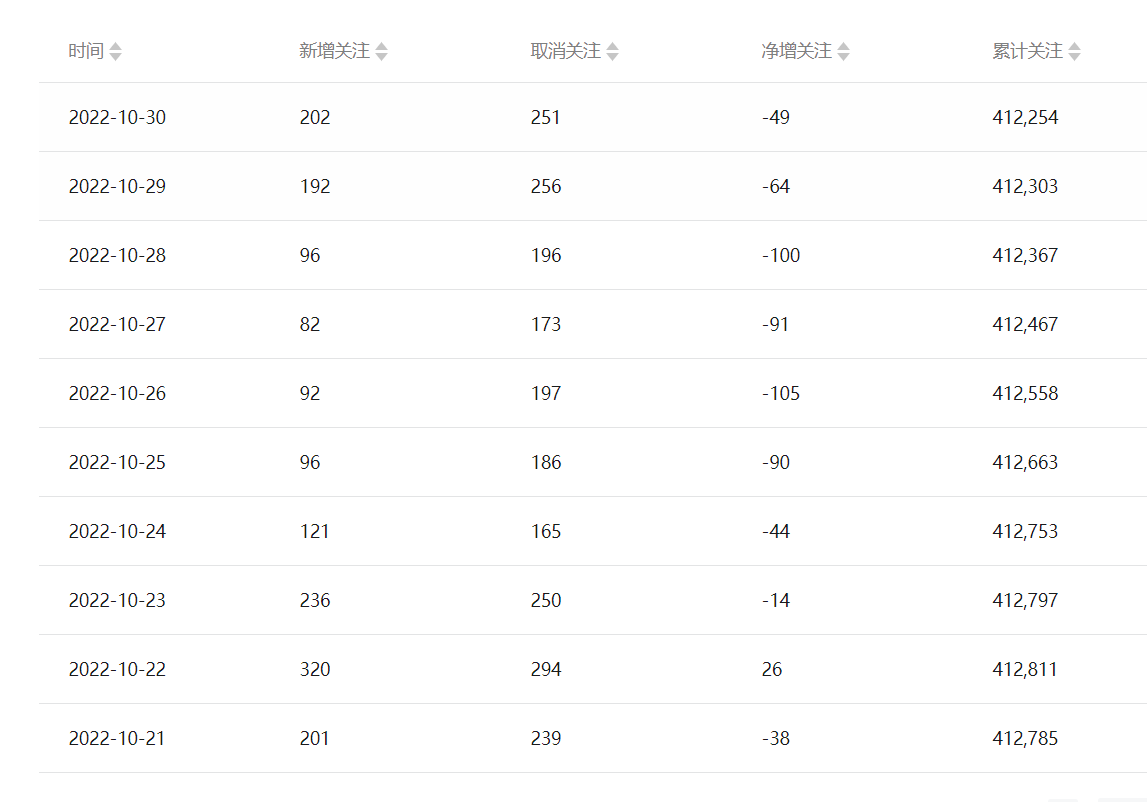This screenshot has height=802, width=1147.
Task: Click the 累计关注 column header text
Action: pyautogui.click(x=1027, y=51)
